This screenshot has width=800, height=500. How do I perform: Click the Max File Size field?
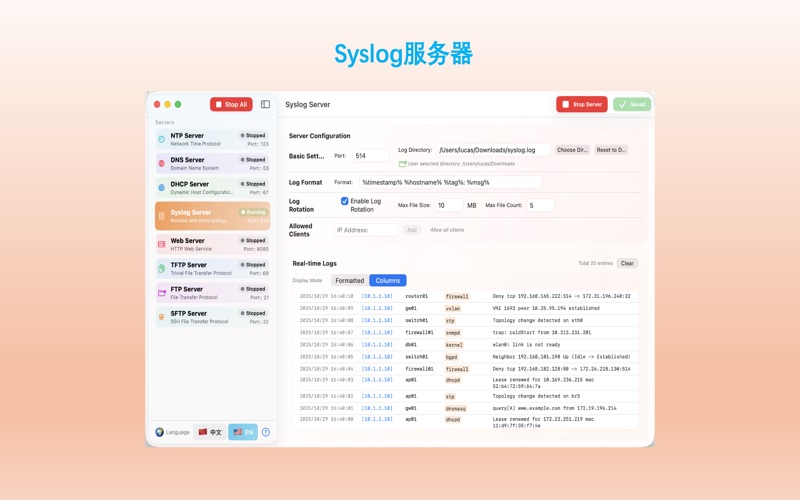click(x=449, y=205)
